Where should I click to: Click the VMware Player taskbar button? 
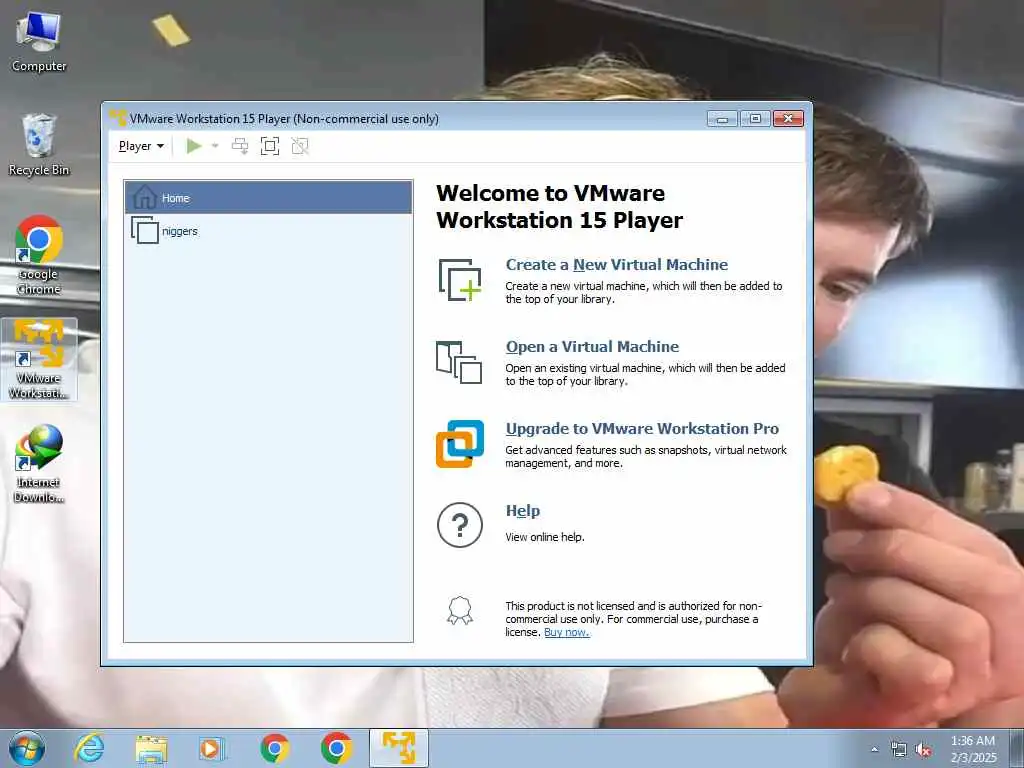pyautogui.click(x=399, y=748)
